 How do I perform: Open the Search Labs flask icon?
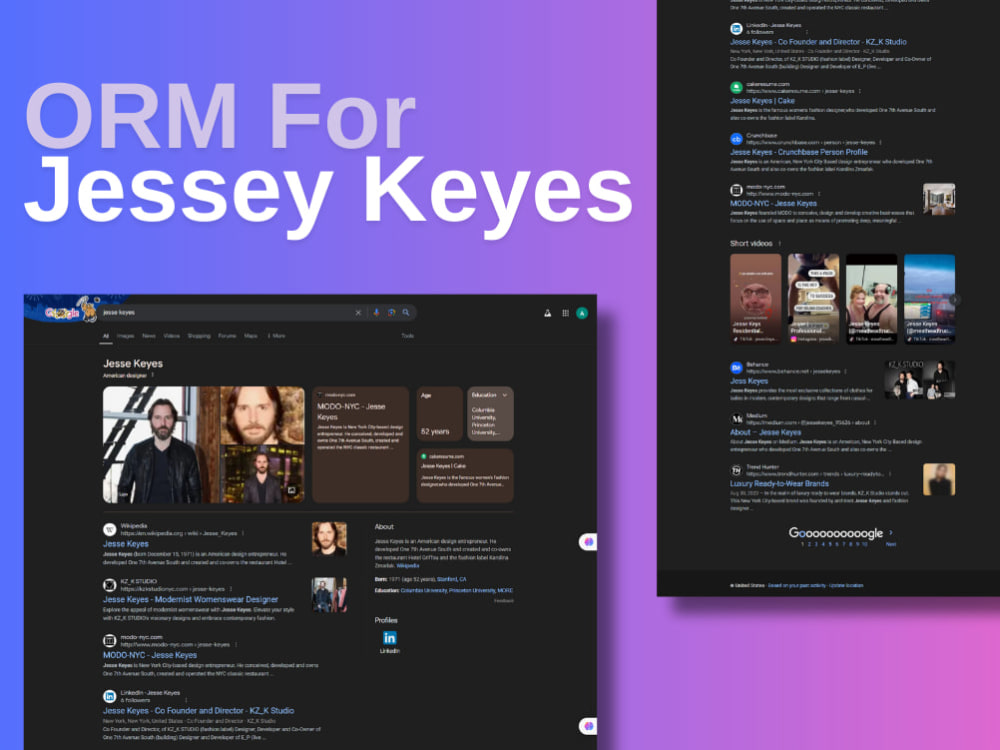point(547,313)
